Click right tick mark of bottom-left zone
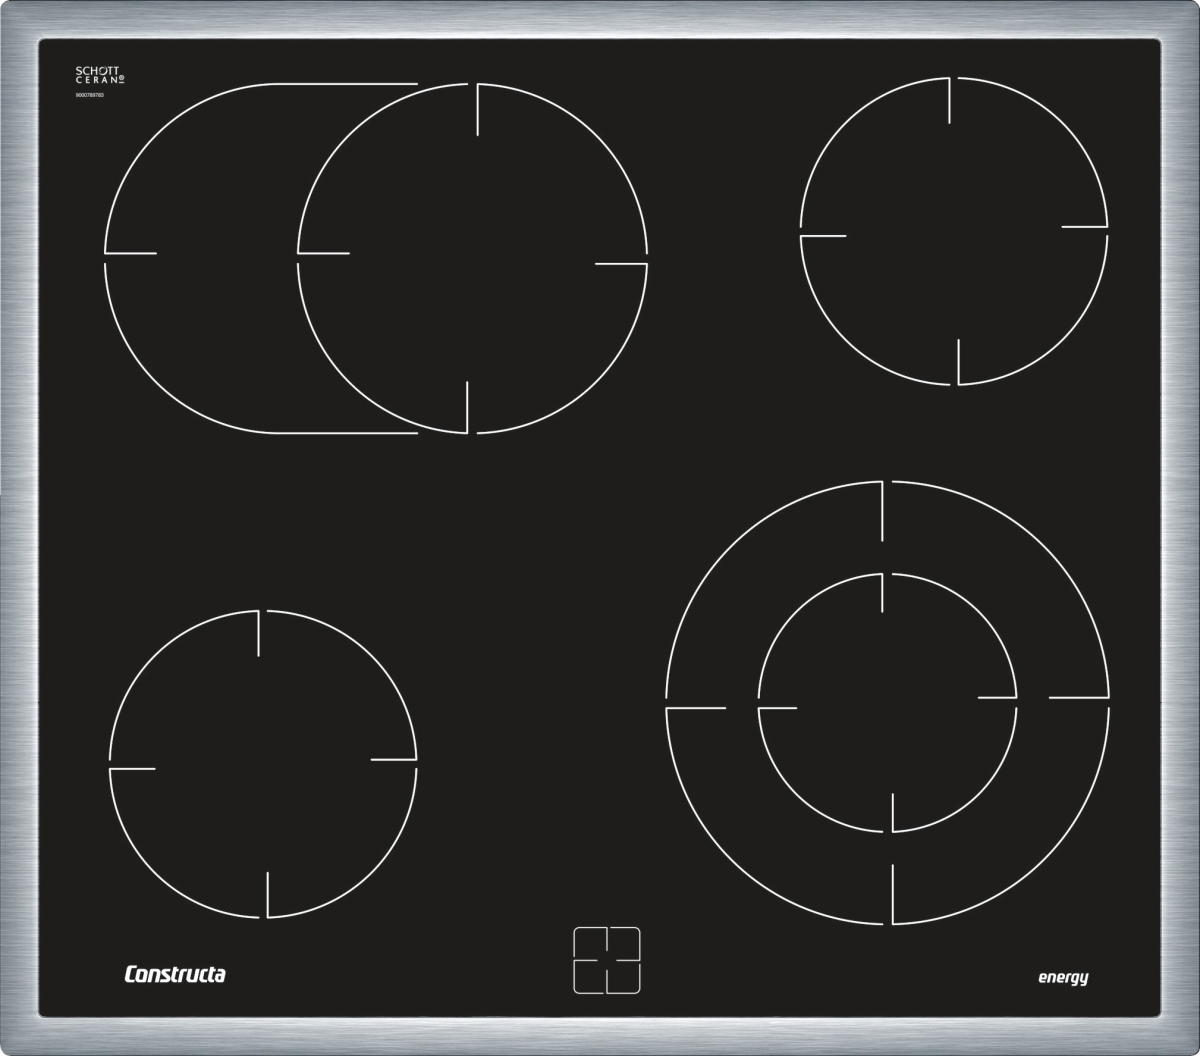Screen dimensions: 1200x1056 (393, 759)
